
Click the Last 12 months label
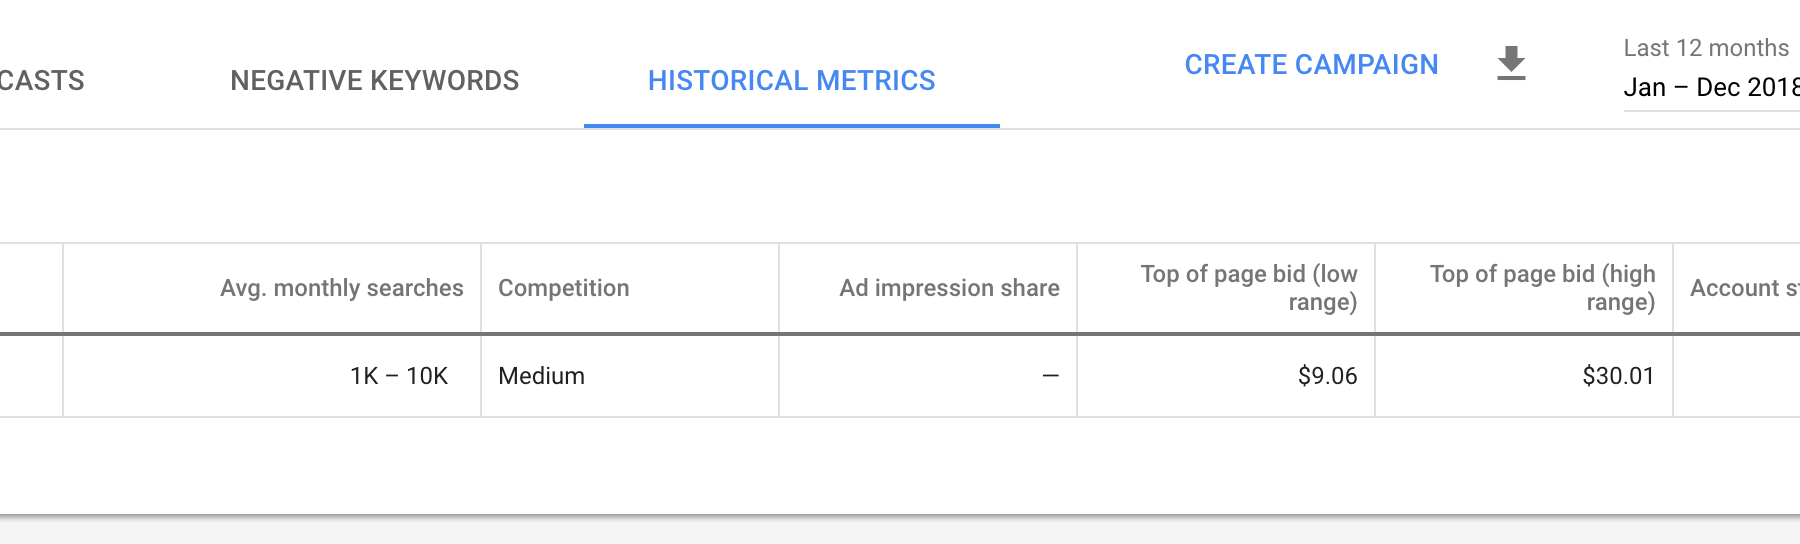tap(1706, 48)
